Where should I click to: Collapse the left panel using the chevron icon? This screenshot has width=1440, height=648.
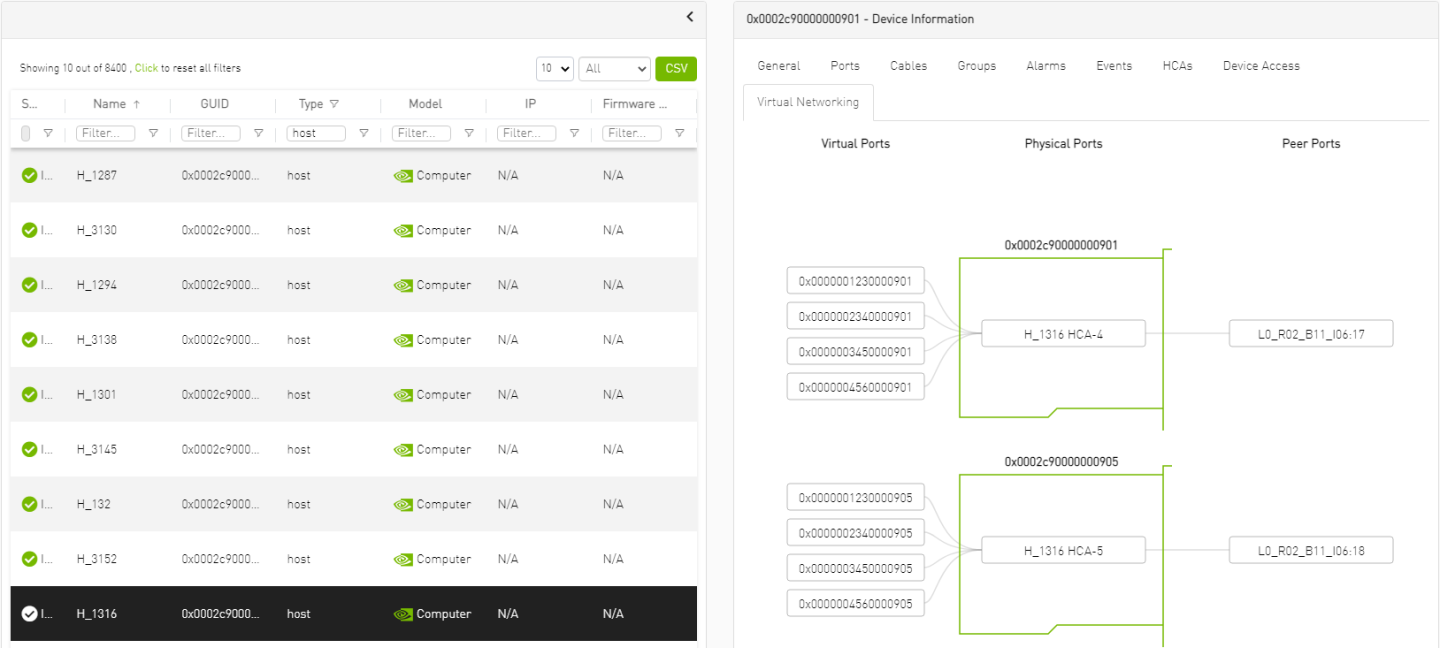689,17
